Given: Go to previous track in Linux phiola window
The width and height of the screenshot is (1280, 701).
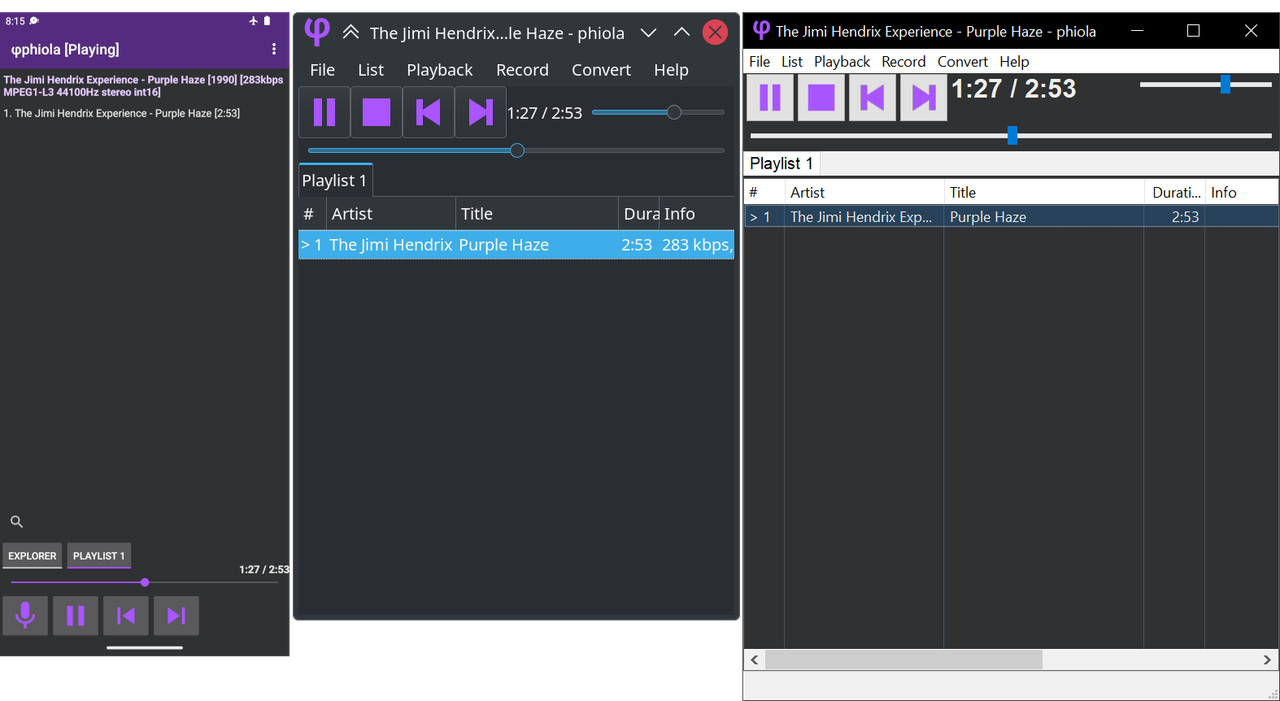Looking at the screenshot, I should 429,112.
